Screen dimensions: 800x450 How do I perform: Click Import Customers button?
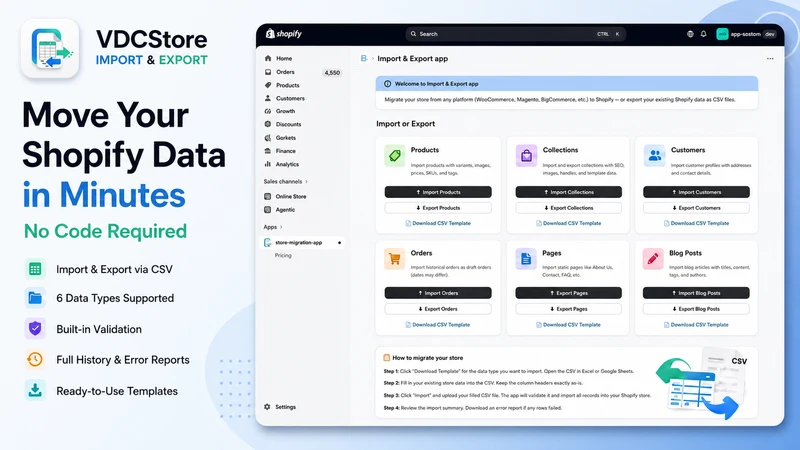click(x=696, y=192)
